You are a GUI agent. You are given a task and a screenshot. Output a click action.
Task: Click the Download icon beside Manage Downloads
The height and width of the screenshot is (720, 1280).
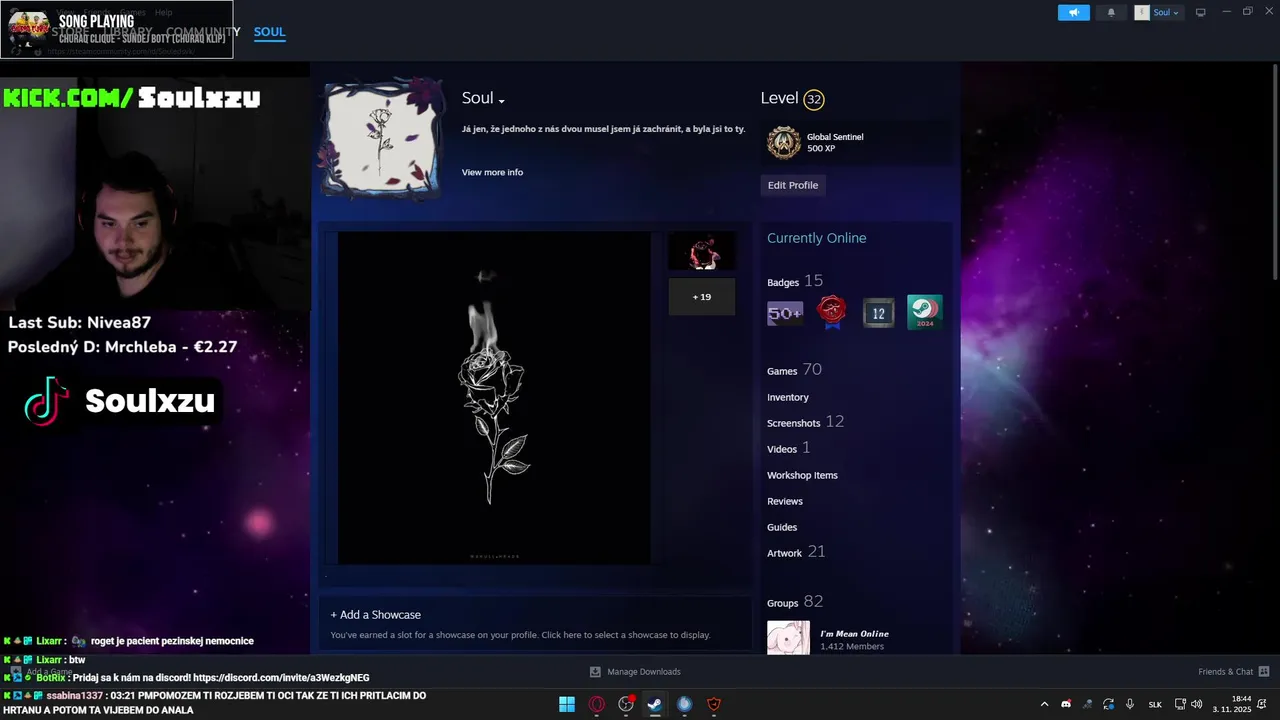pyautogui.click(x=595, y=672)
